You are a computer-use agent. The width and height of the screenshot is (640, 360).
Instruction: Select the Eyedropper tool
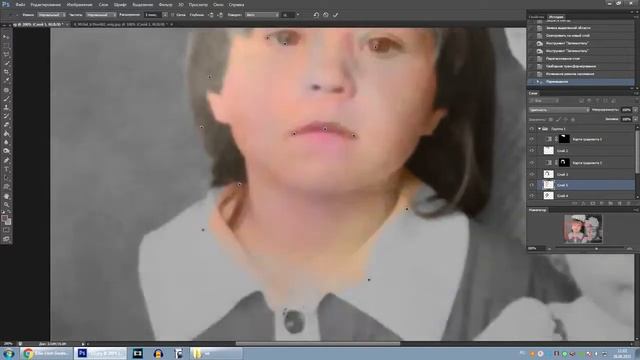click(6, 81)
